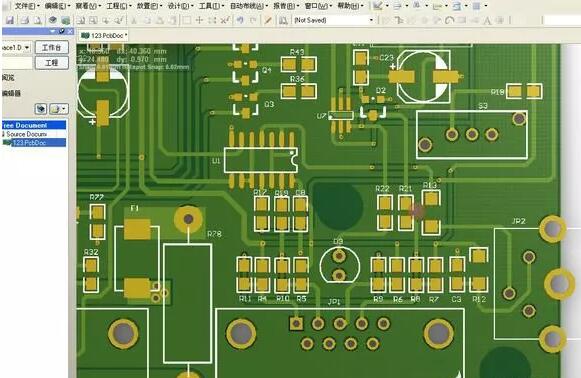The width and height of the screenshot is (581, 378).
Task: Select the 123.PcbDoc document tab
Action: click(x=104, y=36)
